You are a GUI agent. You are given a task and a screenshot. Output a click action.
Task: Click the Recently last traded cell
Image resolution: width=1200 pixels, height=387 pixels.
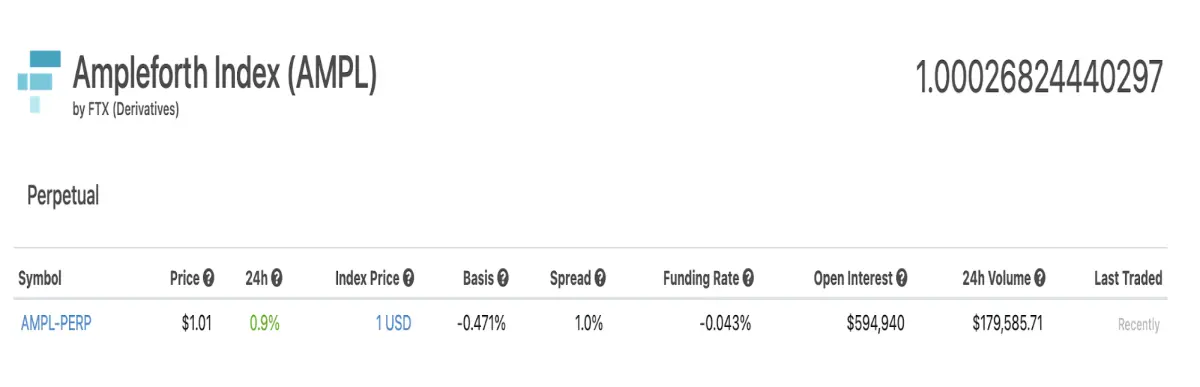pos(1139,325)
